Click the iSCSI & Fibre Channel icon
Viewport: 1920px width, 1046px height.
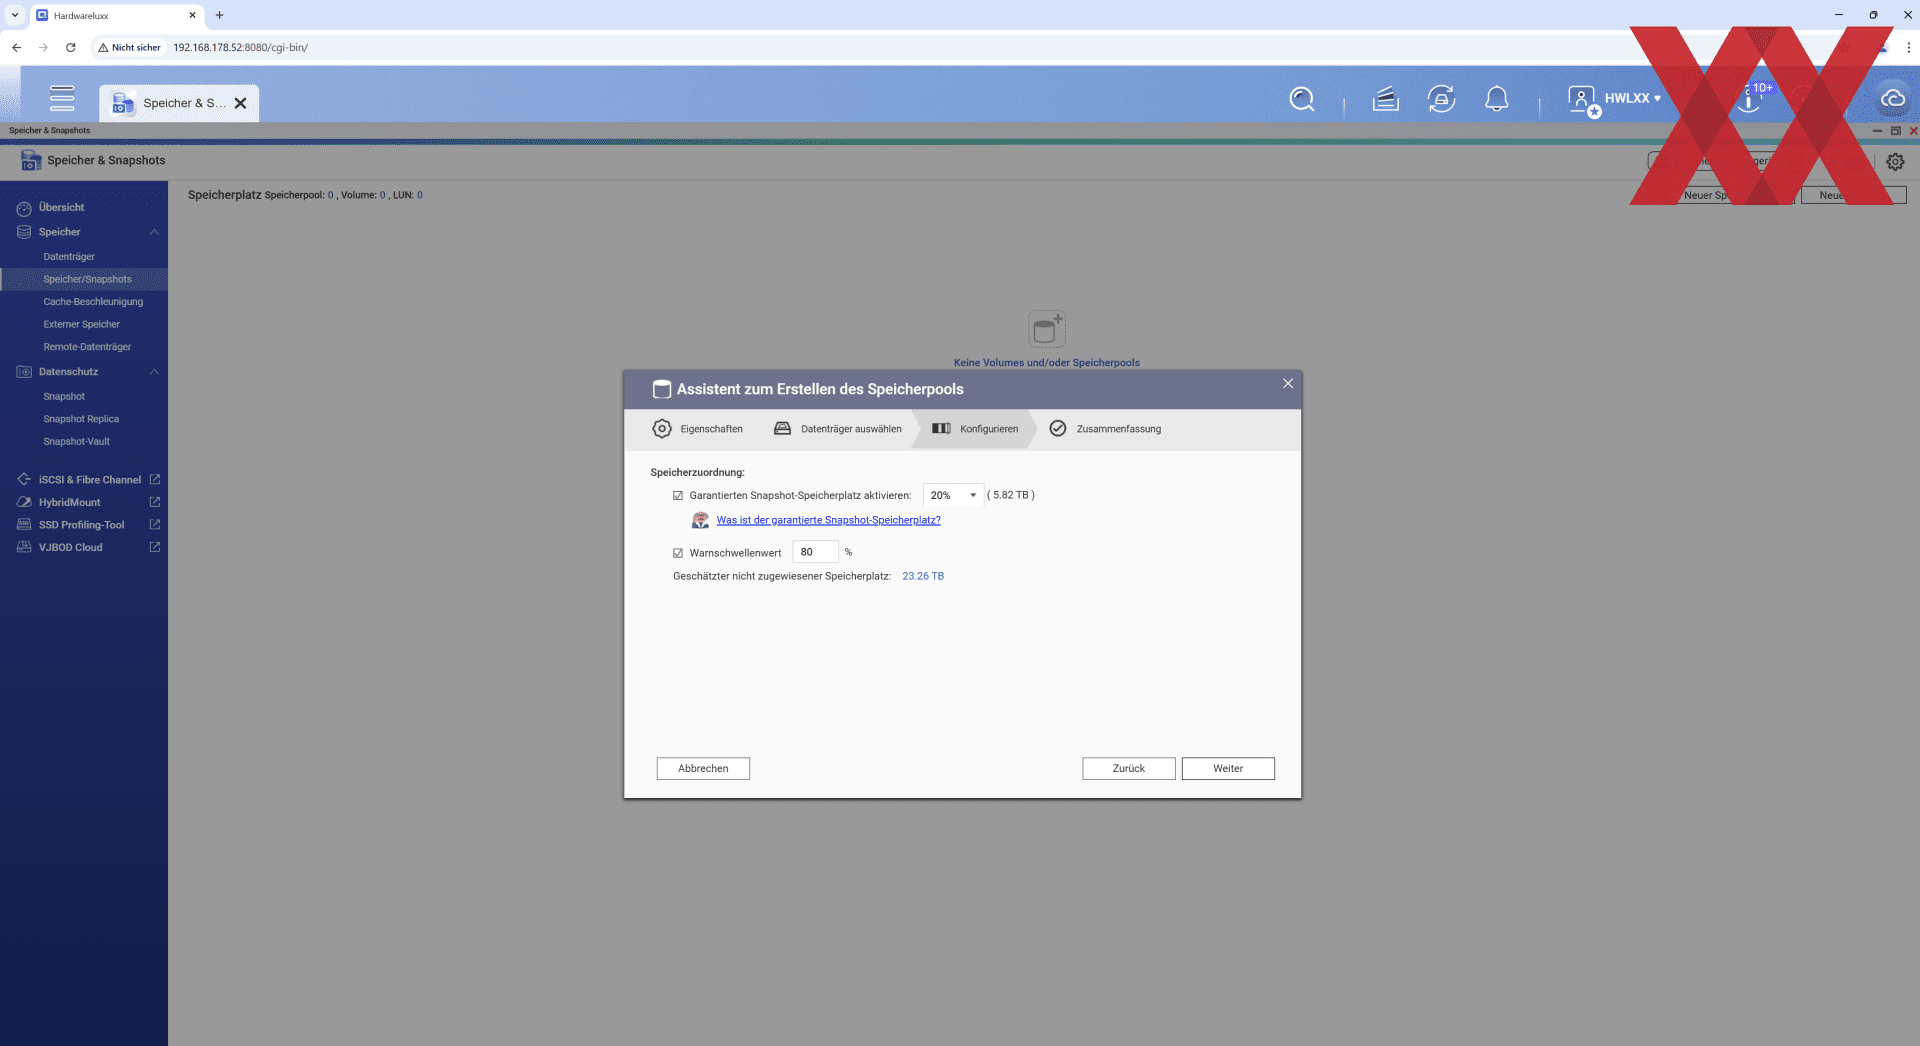coord(24,480)
